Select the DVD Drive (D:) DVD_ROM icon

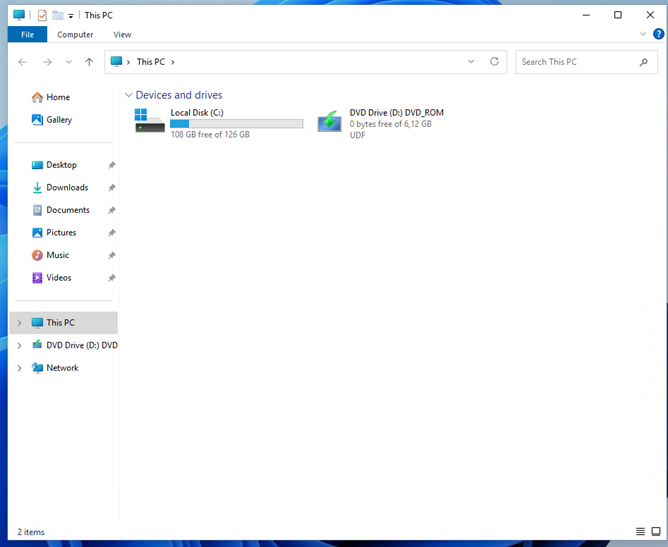click(x=330, y=122)
